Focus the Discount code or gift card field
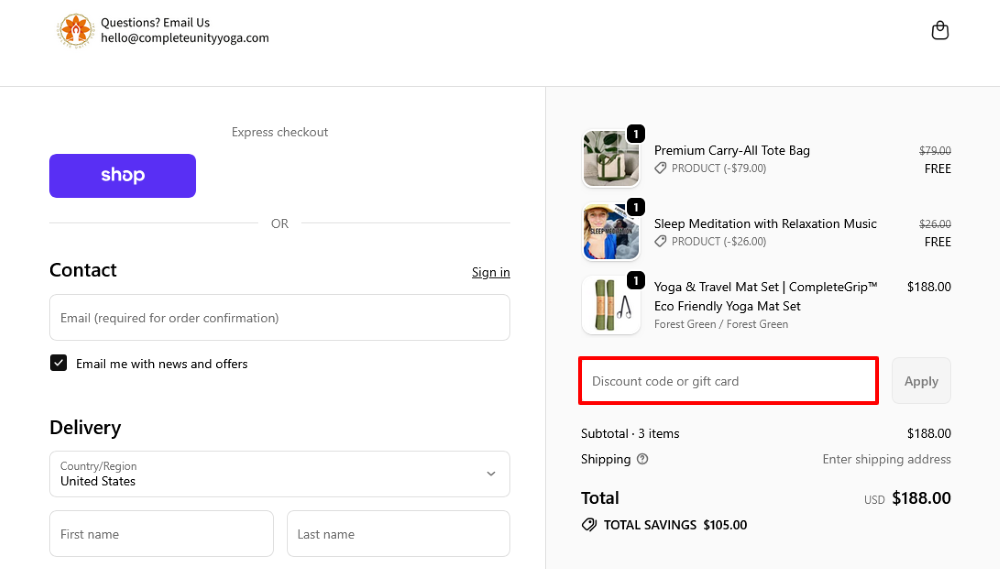The image size is (1000, 569). click(728, 381)
